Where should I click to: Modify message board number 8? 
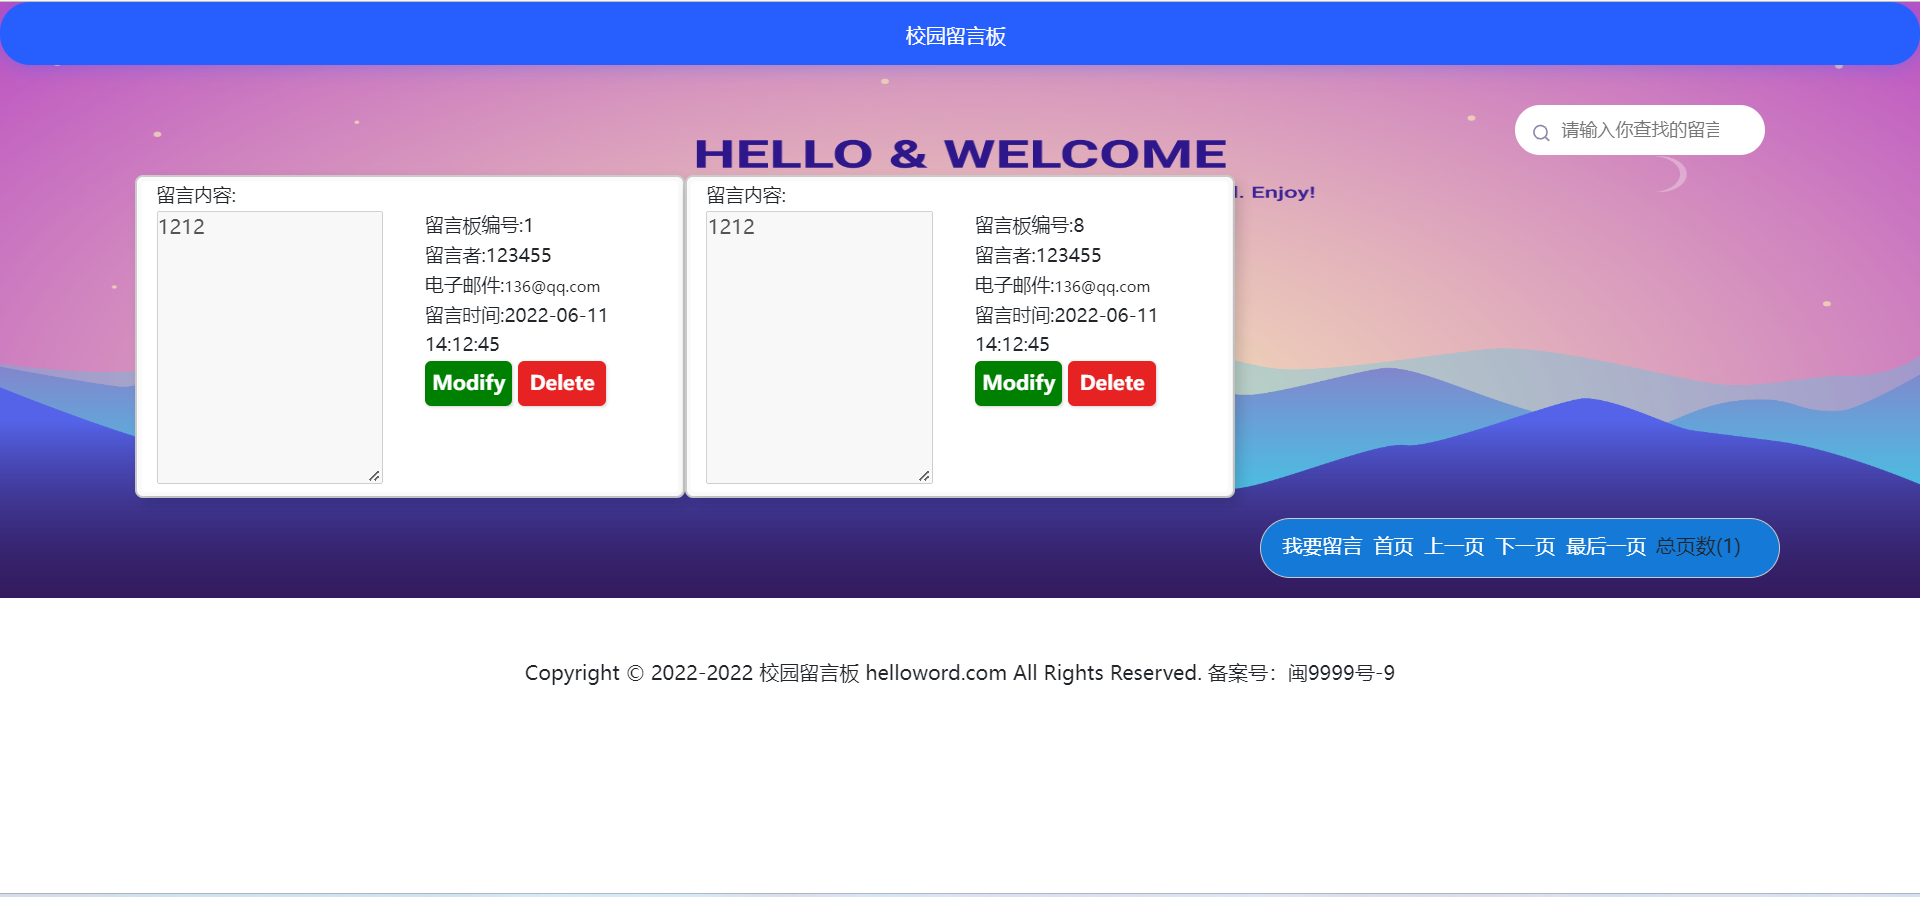[1018, 383]
